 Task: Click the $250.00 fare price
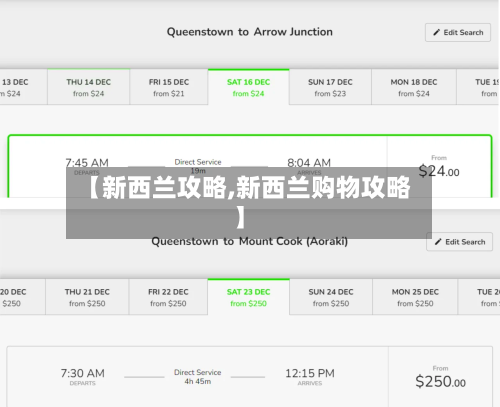click(x=440, y=382)
